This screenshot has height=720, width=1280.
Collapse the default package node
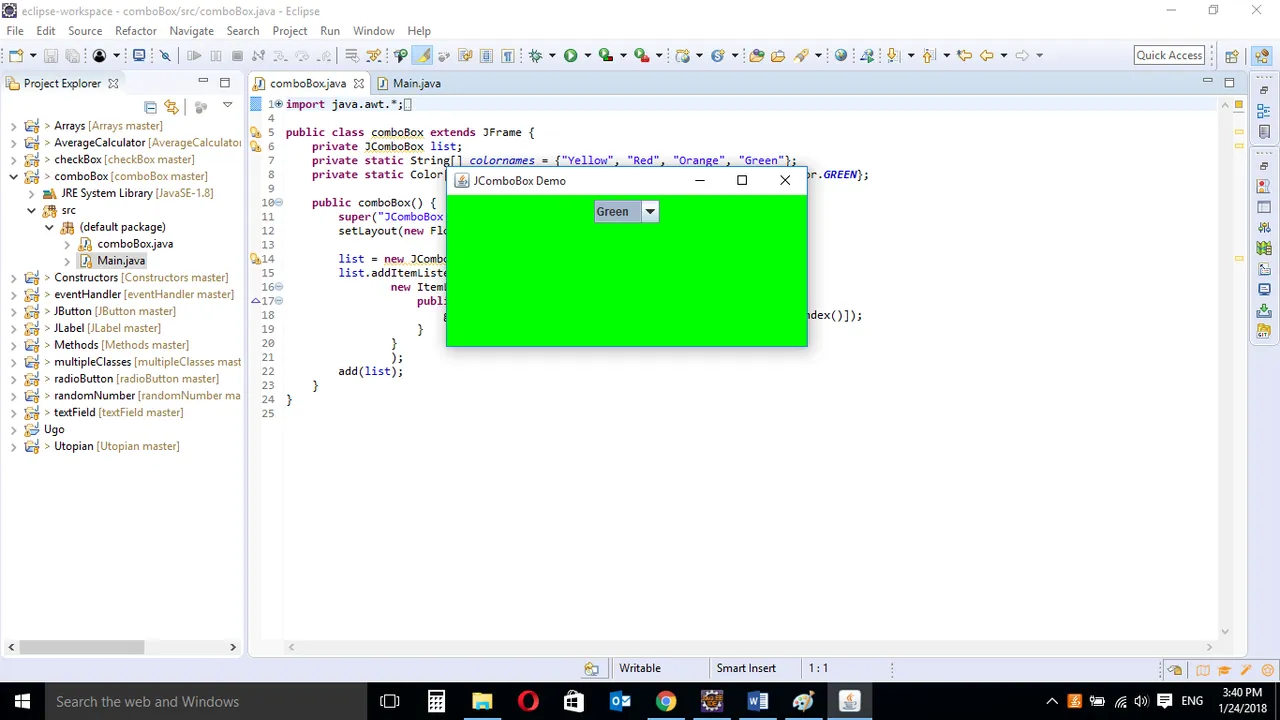[49, 227]
